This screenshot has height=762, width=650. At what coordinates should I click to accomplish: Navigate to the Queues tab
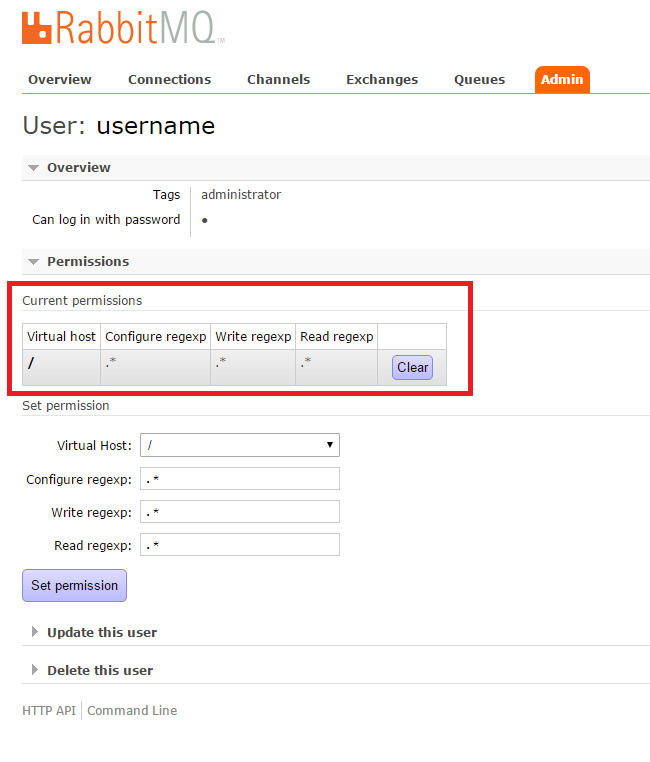479,80
